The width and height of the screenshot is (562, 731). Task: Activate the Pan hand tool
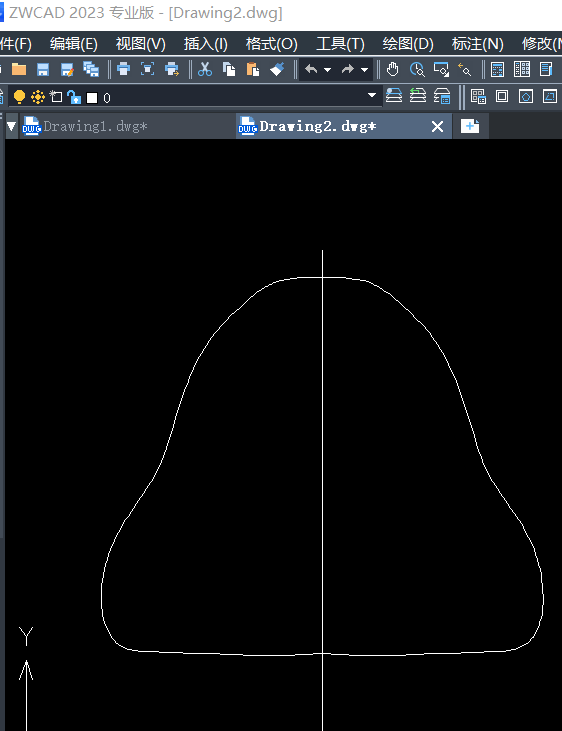tap(393, 69)
